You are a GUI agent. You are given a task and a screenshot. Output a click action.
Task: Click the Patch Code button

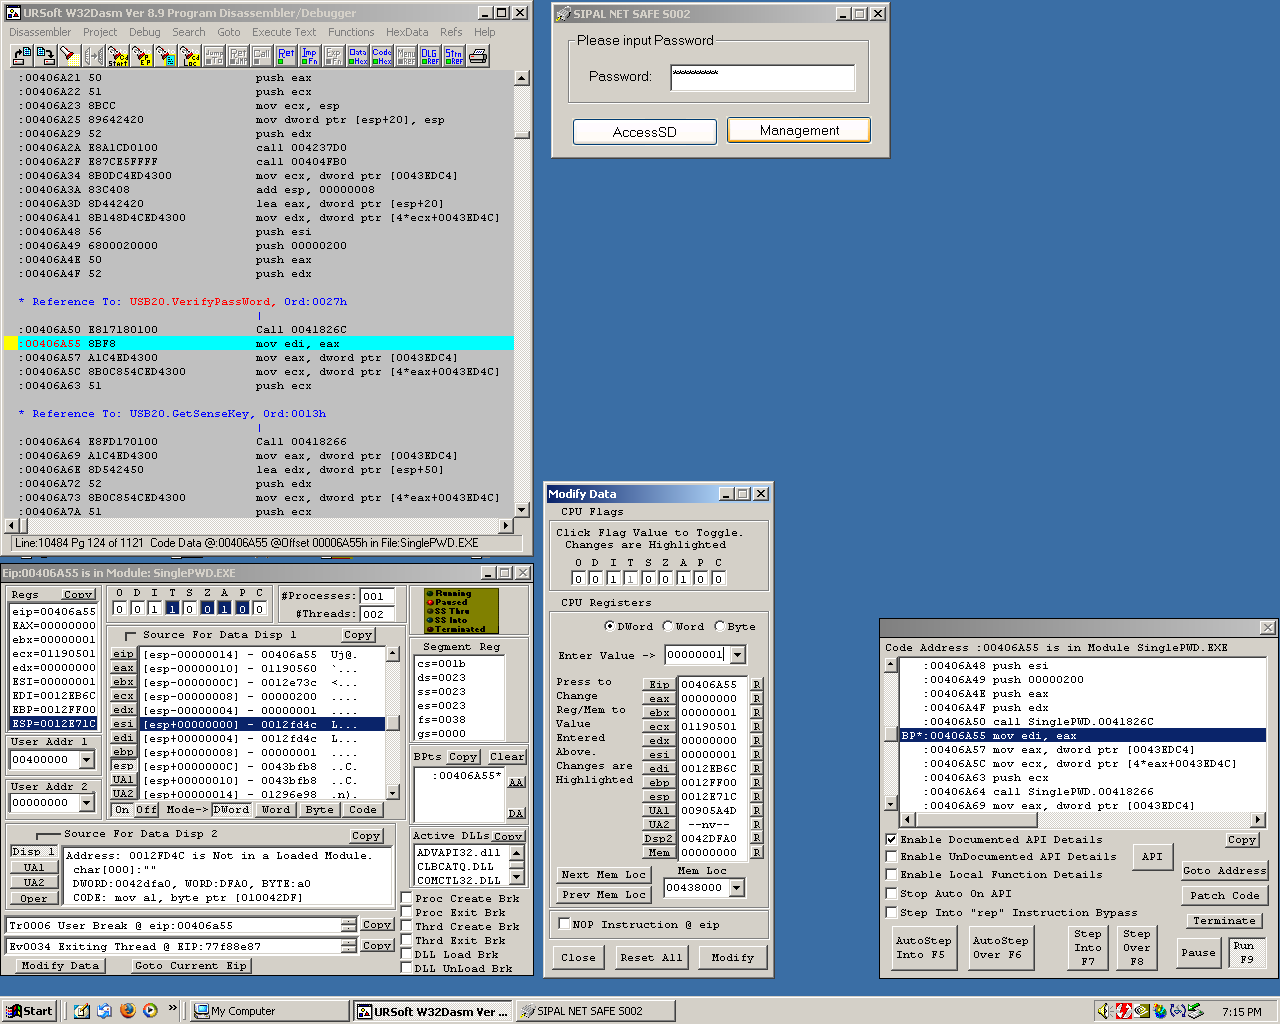pyautogui.click(x=1224, y=896)
